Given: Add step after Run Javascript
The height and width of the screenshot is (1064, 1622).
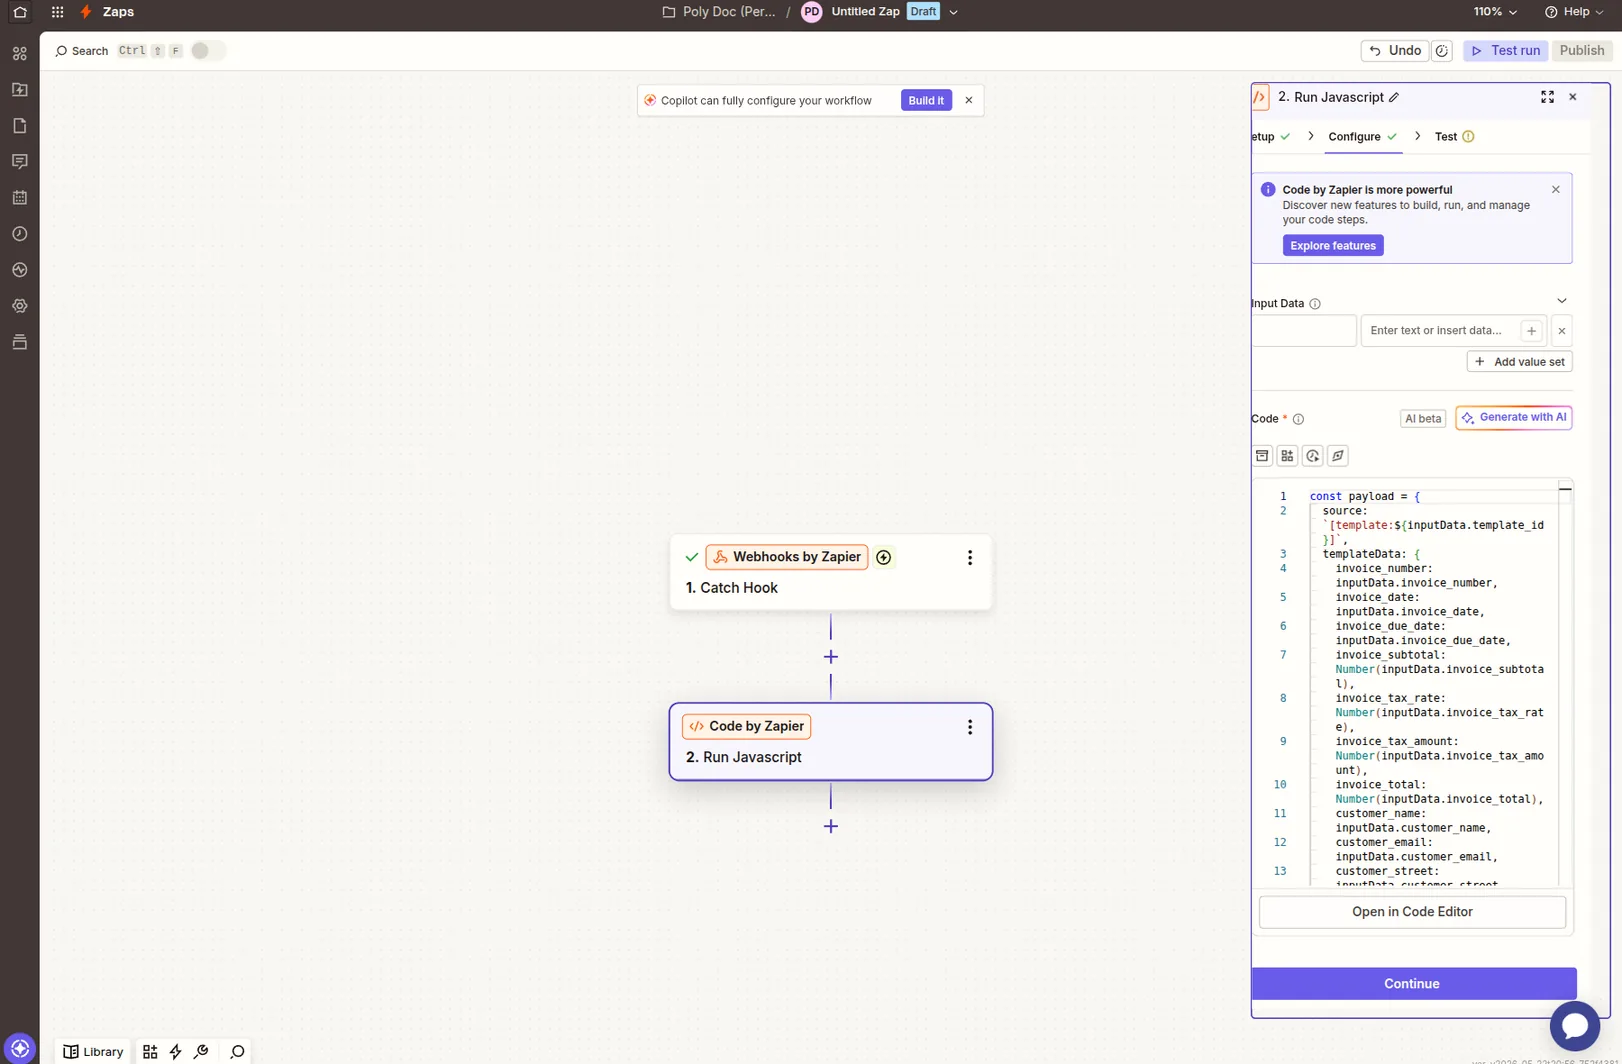Looking at the screenshot, I should coord(831,827).
